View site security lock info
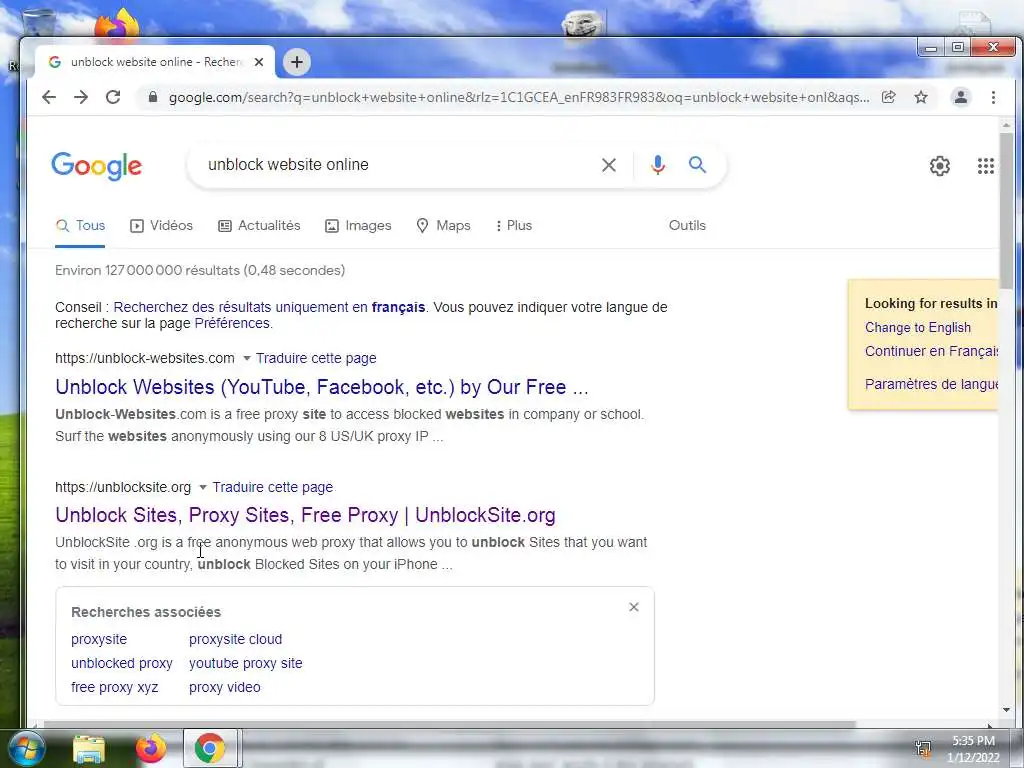This screenshot has width=1024, height=768. pos(153,97)
